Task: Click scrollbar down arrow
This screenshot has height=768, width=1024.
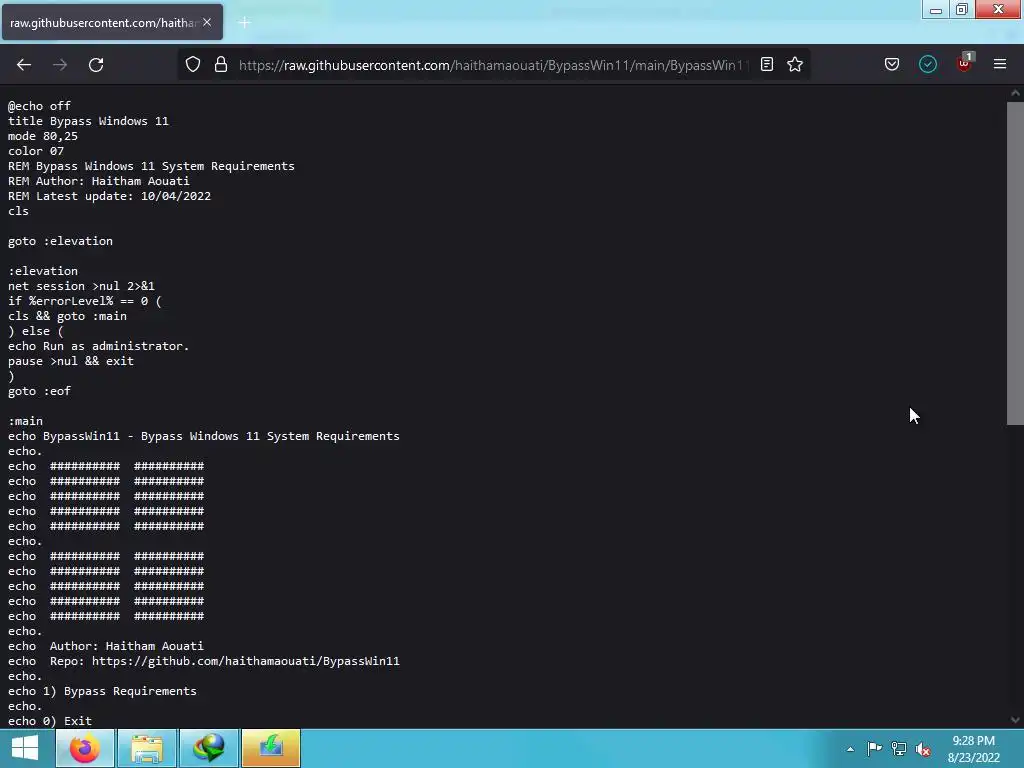Action: coord(1015,720)
